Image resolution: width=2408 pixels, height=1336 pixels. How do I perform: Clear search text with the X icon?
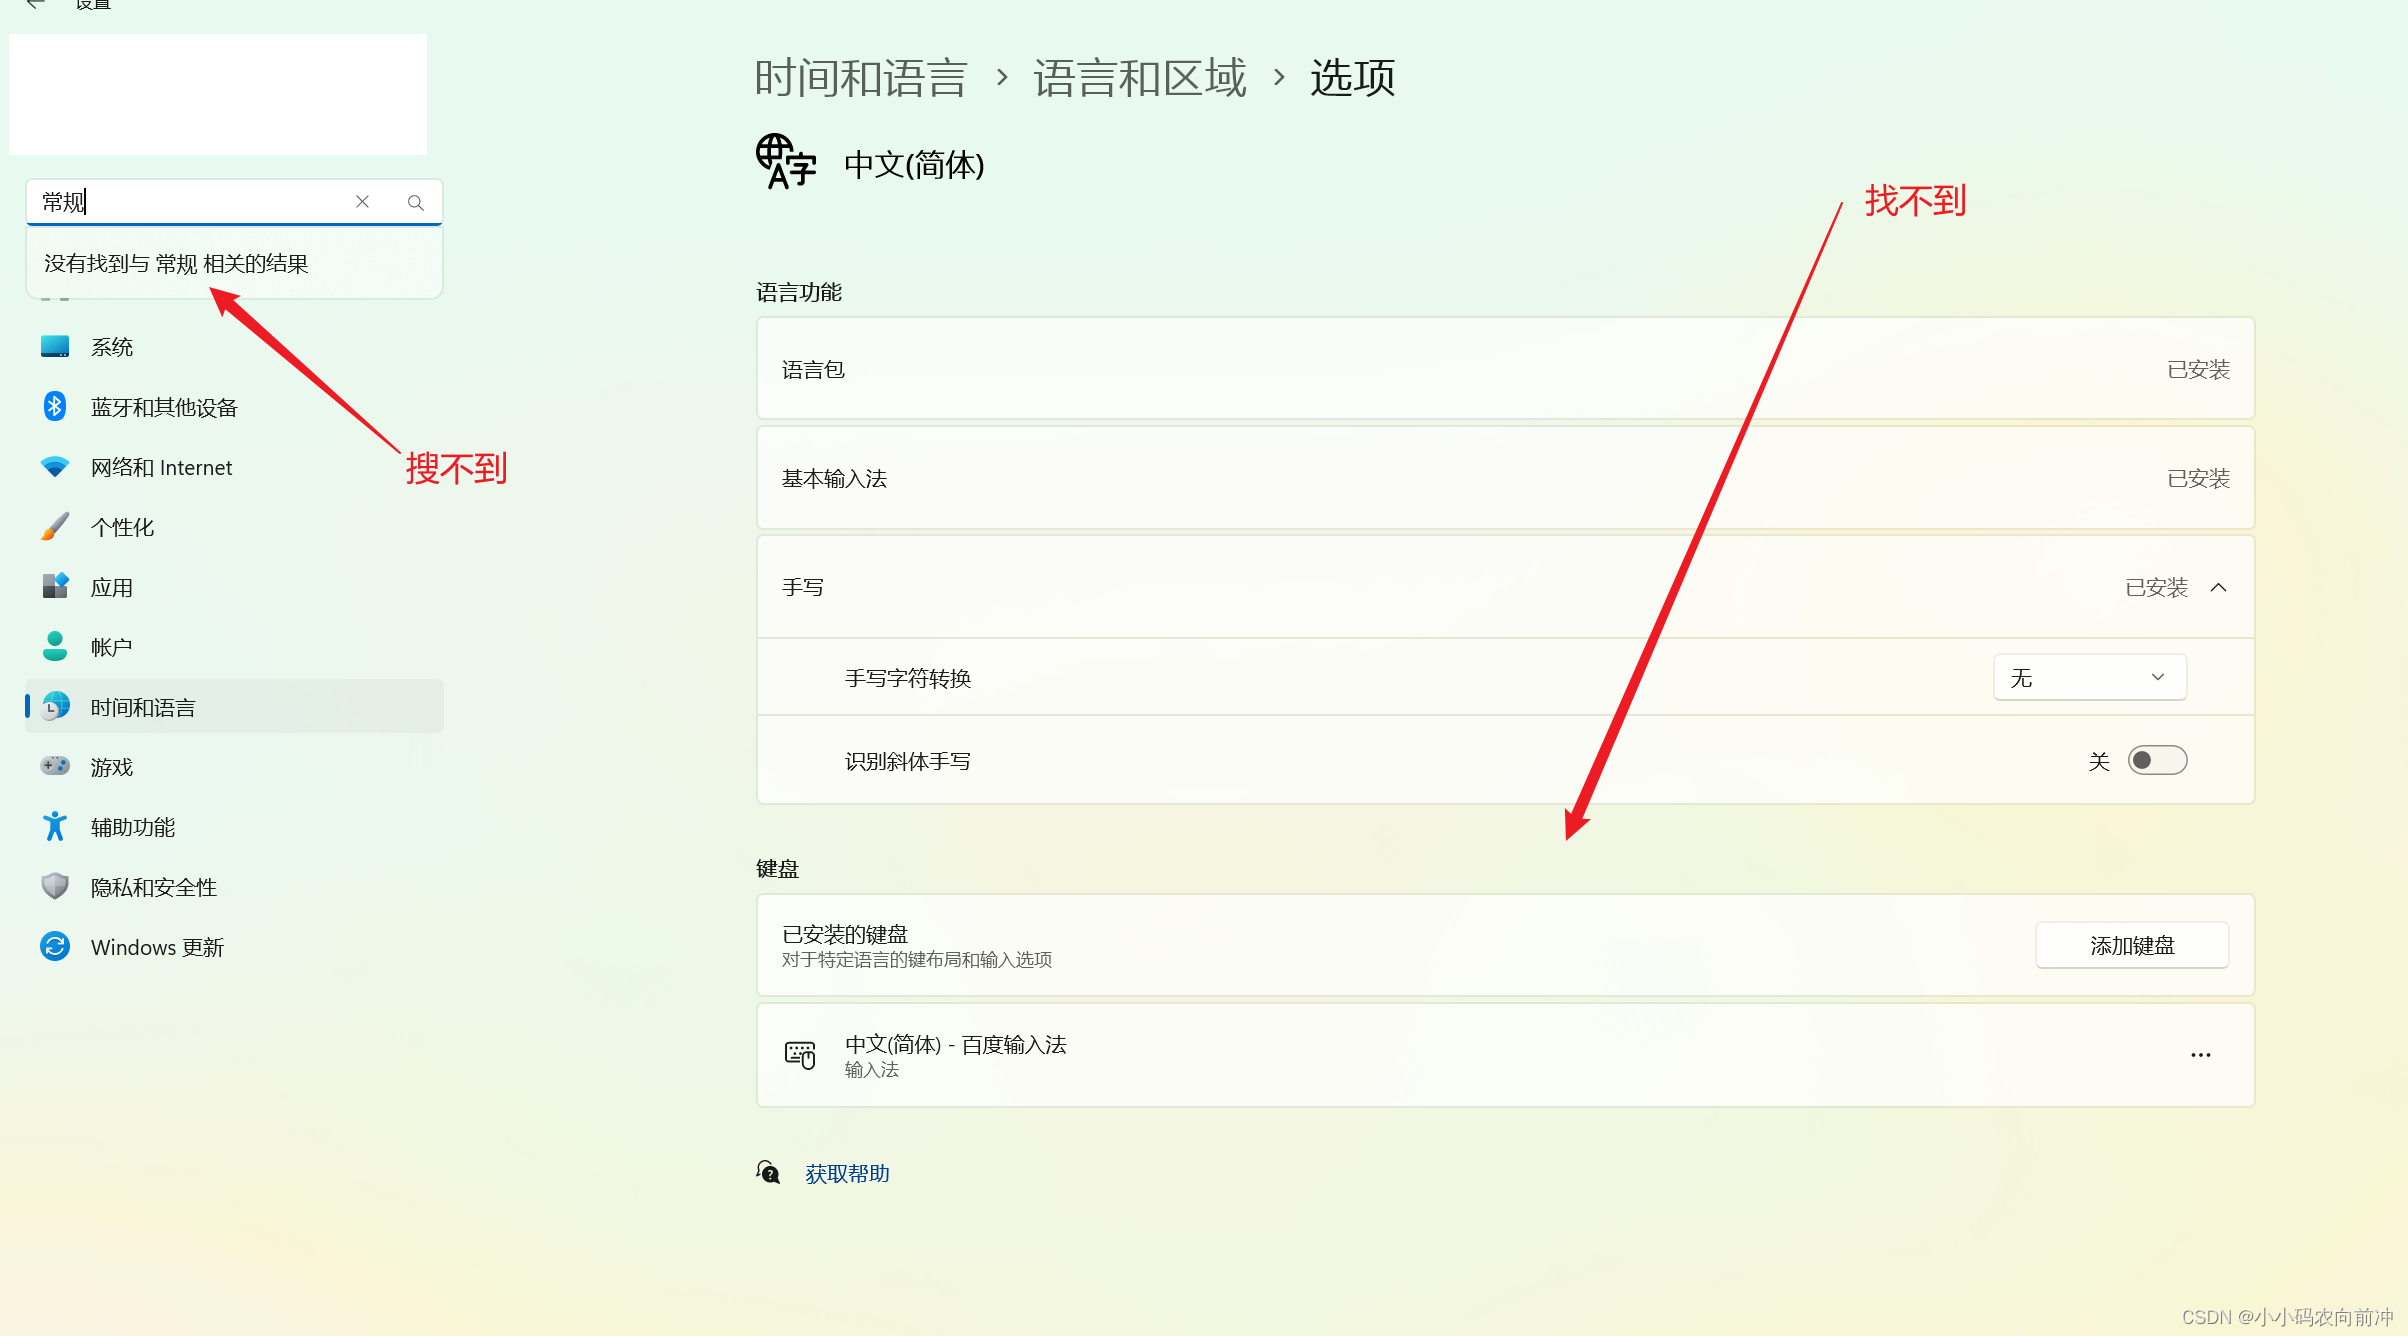click(x=362, y=202)
